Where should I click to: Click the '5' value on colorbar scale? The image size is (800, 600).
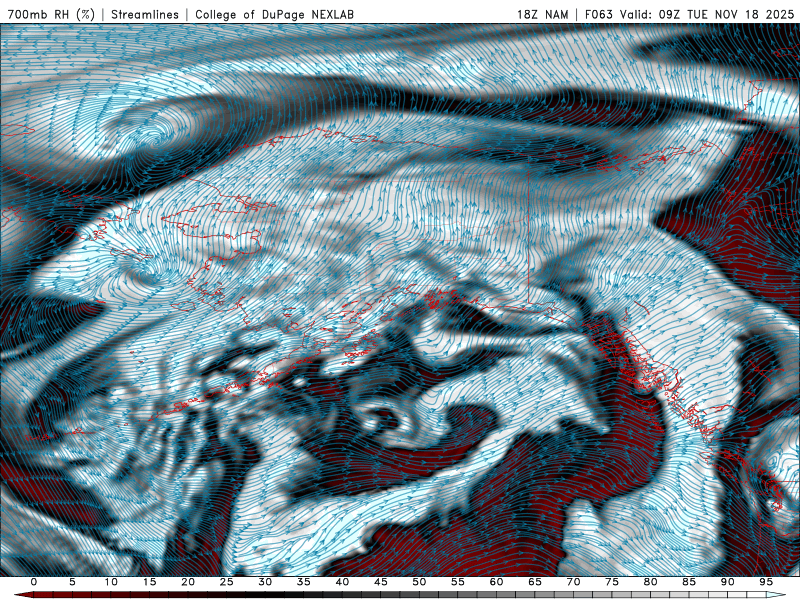click(x=72, y=582)
